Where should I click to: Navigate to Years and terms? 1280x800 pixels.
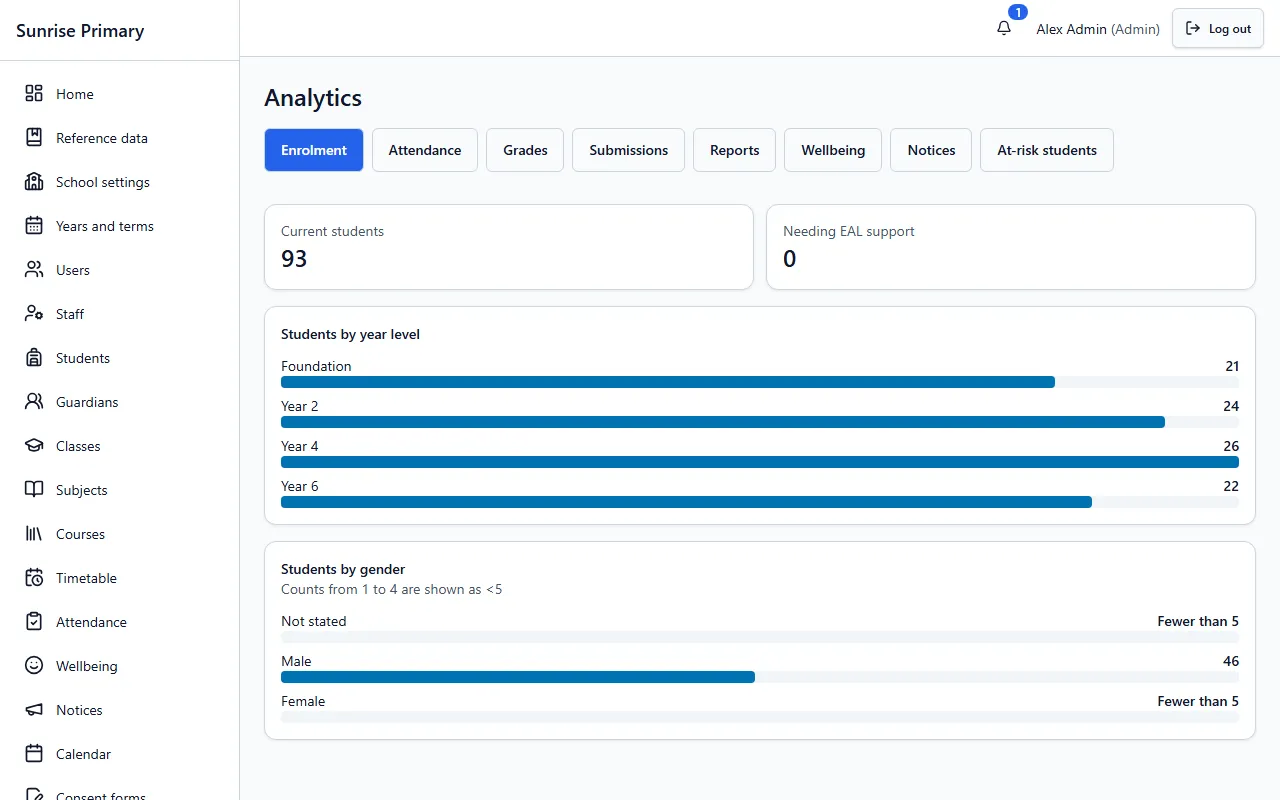(120, 225)
